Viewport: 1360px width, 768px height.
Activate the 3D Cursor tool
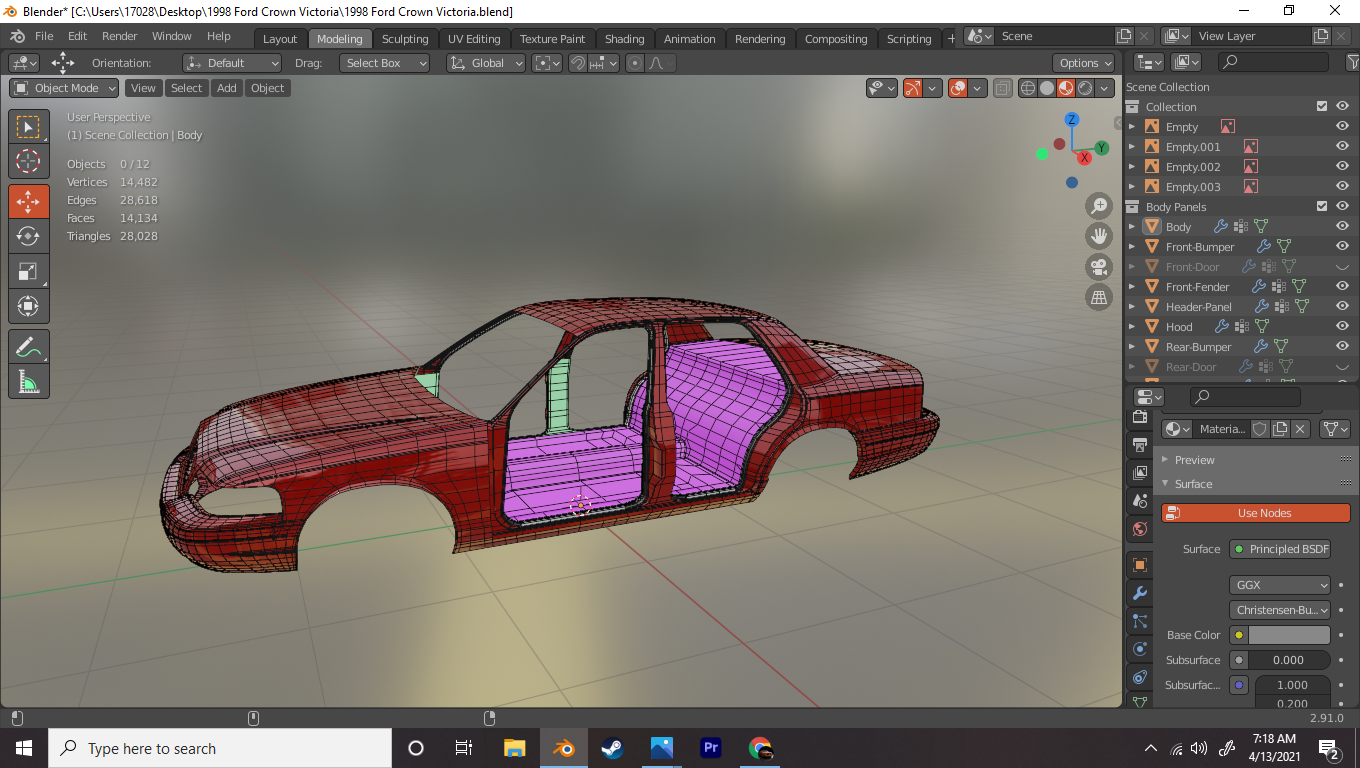pos(29,161)
